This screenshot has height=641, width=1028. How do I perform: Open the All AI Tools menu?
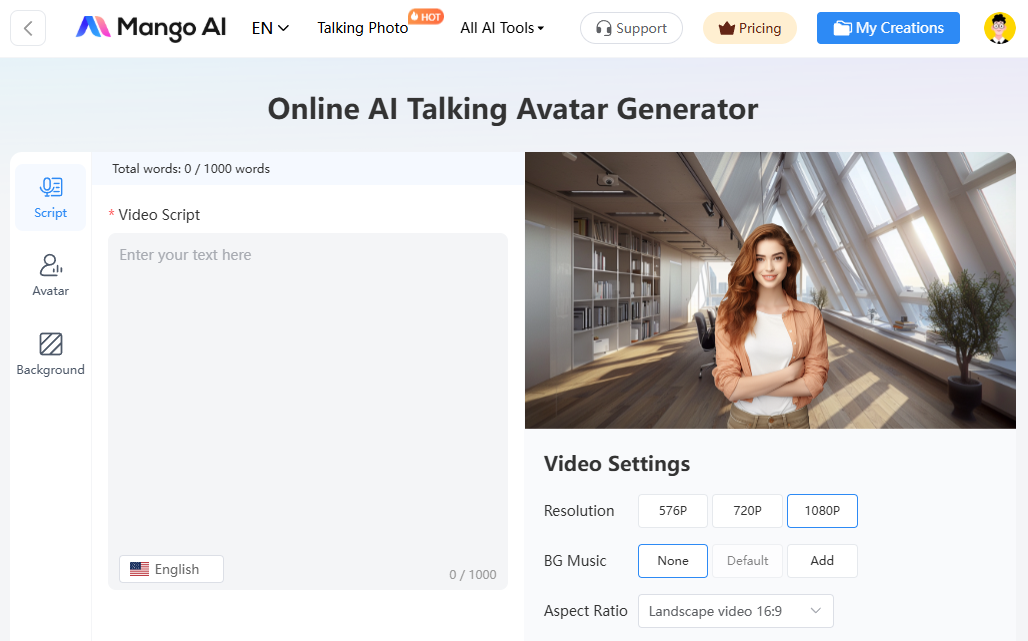pos(501,28)
